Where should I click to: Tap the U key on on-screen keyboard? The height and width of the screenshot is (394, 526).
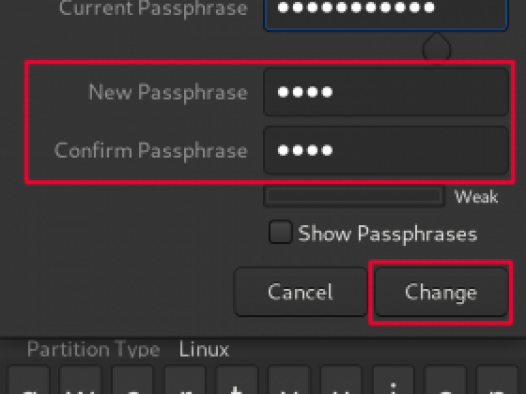(341, 380)
